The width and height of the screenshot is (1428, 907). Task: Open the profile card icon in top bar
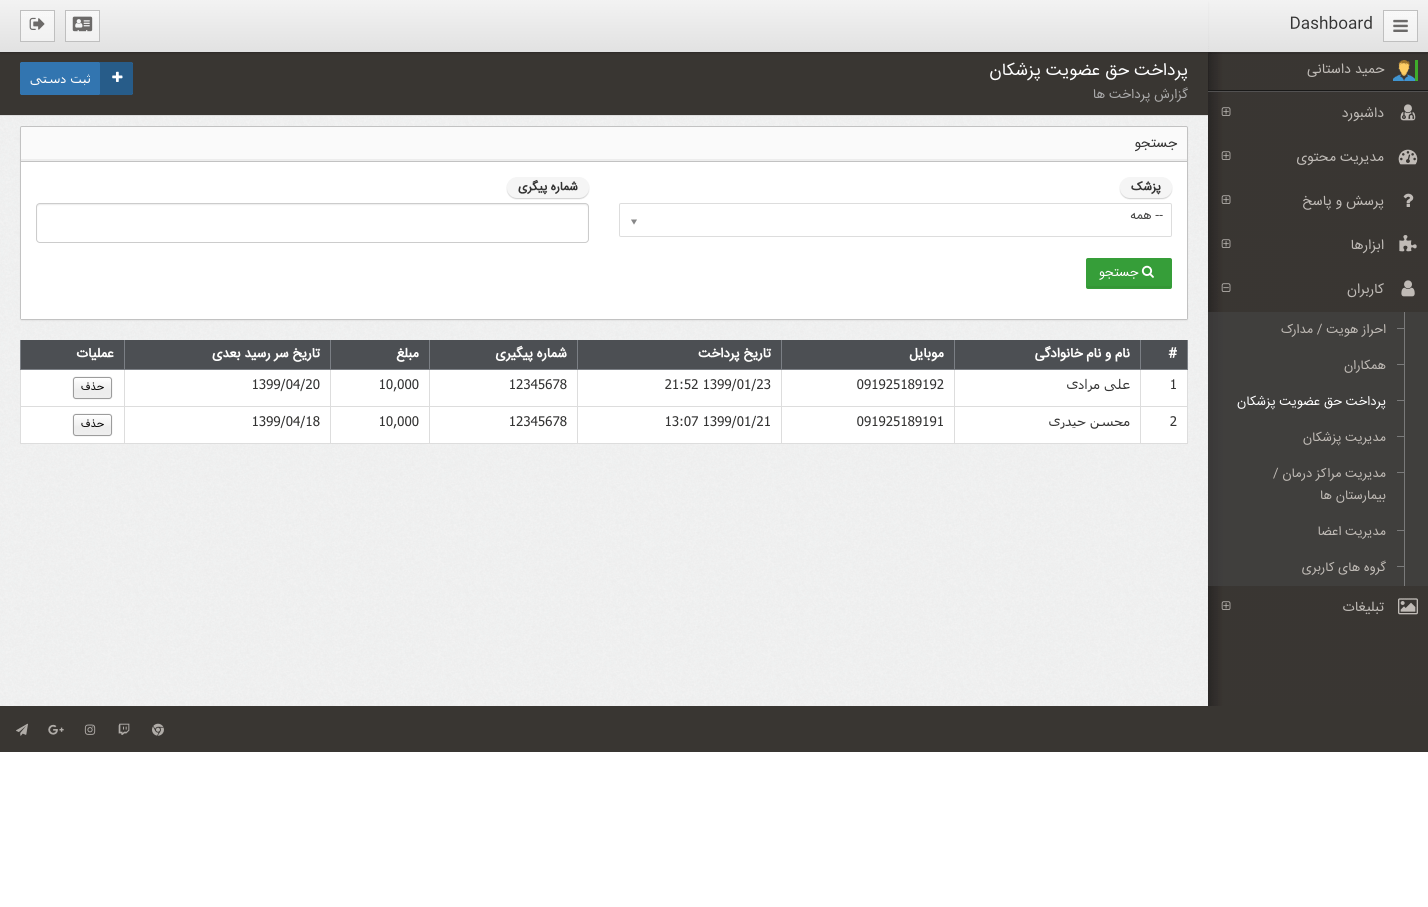click(x=82, y=25)
